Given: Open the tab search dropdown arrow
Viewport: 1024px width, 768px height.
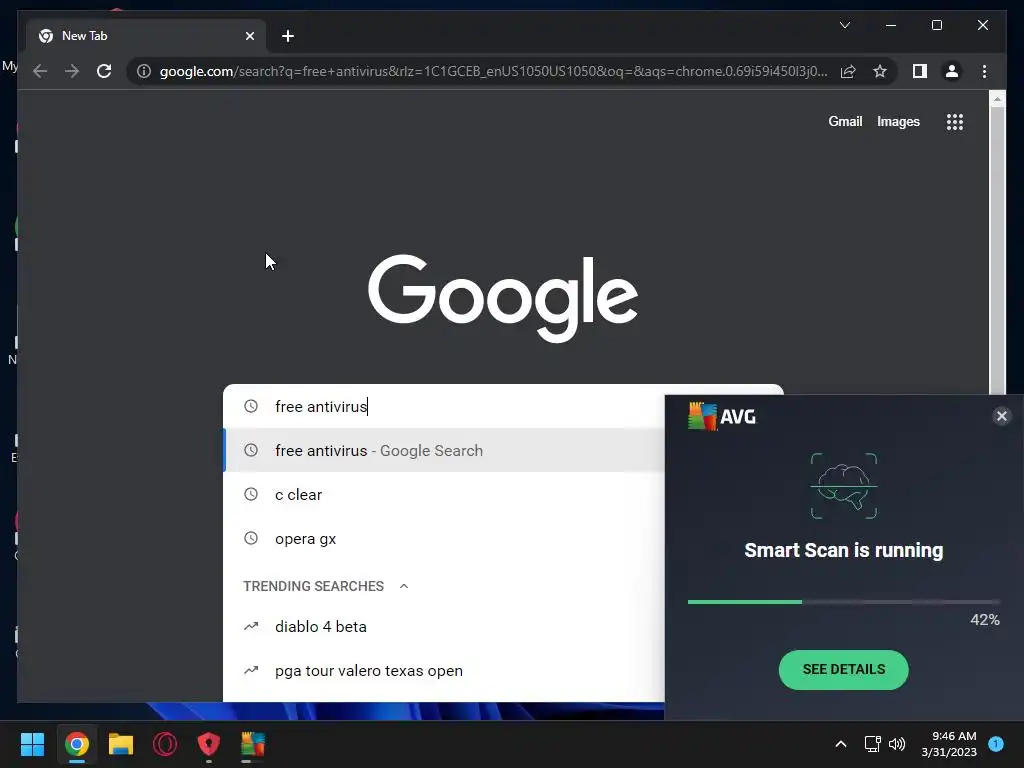Looking at the screenshot, I should point(844,25).
